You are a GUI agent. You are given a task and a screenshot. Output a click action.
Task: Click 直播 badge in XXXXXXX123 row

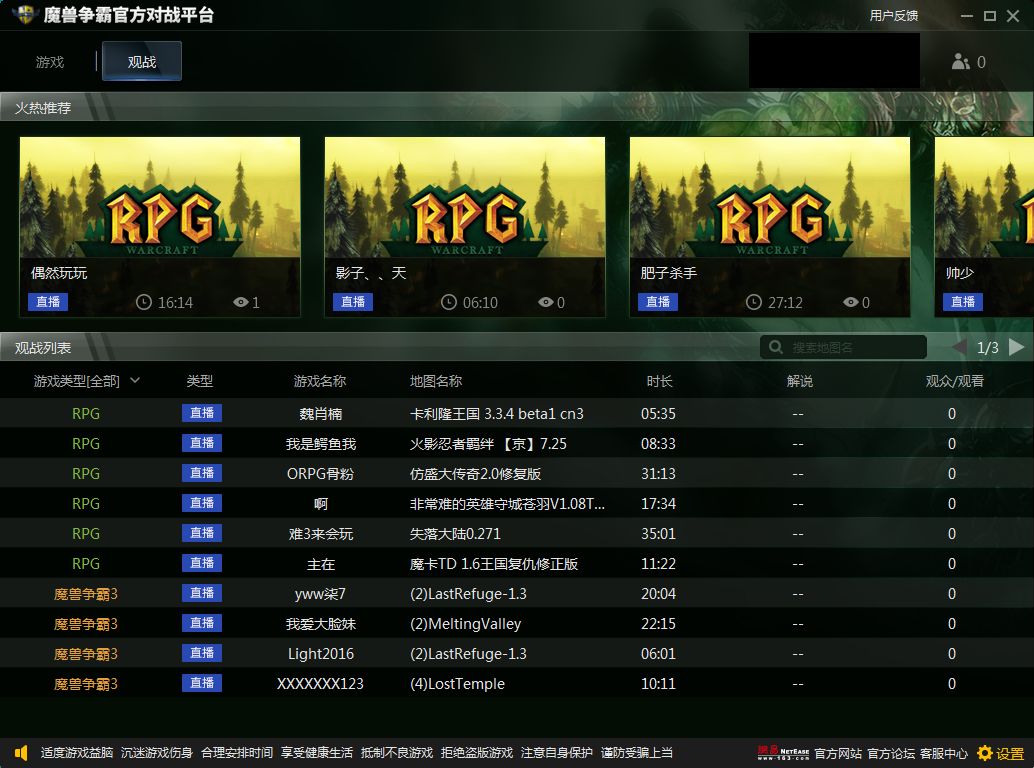click(x=202, y=683)
